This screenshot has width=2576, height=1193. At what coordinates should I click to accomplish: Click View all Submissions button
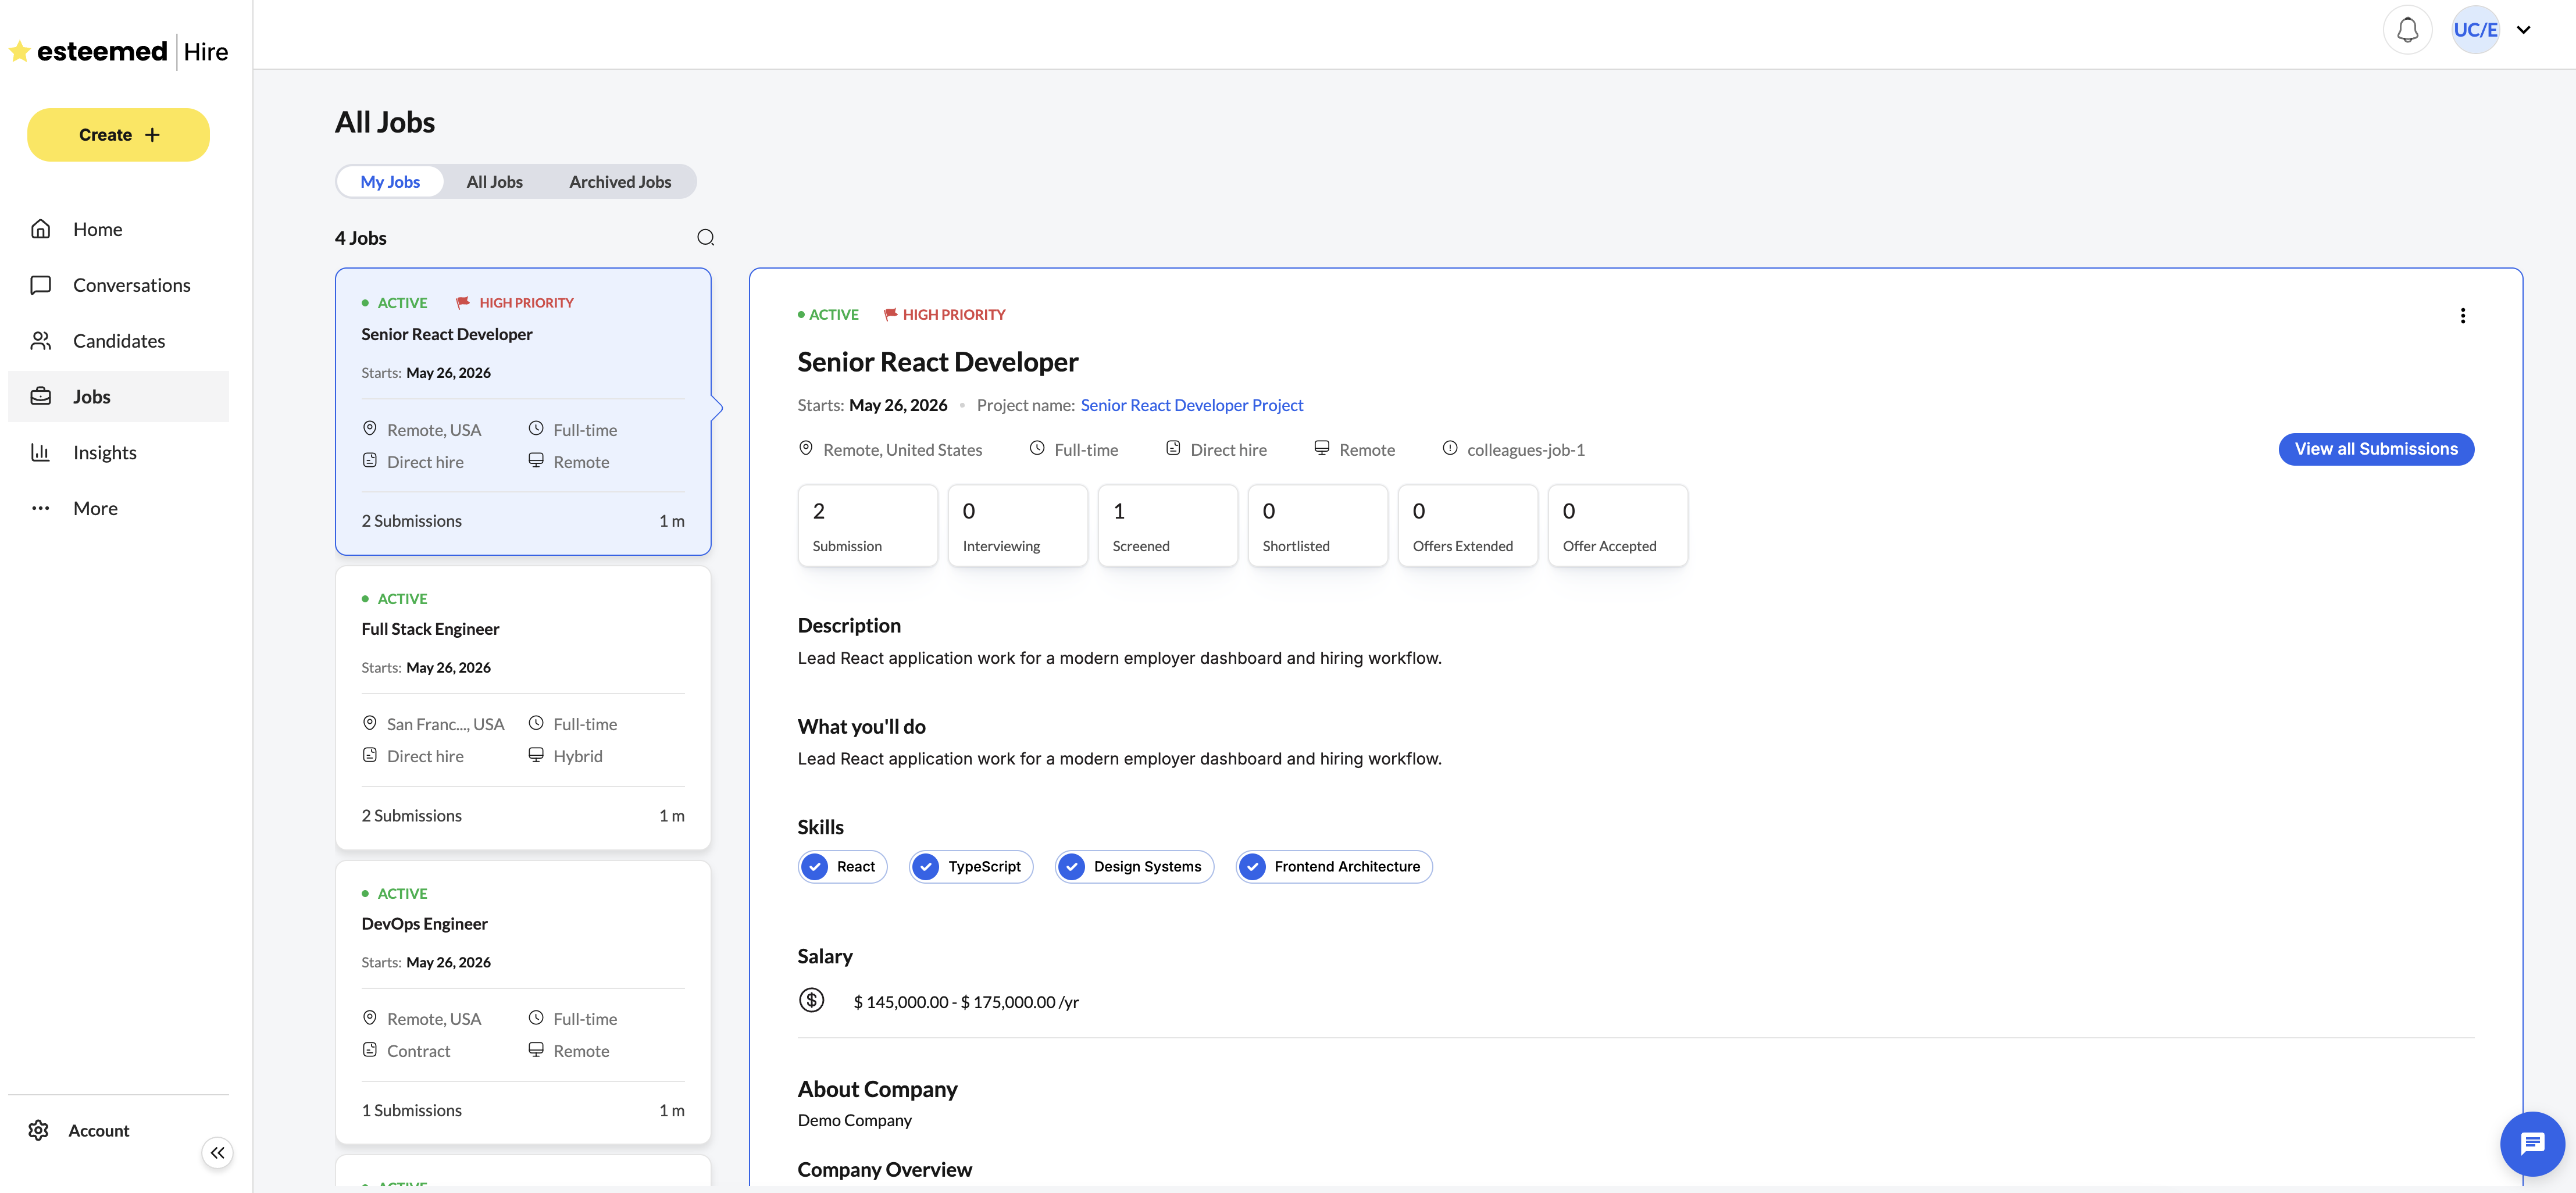tap(2376, 450)
